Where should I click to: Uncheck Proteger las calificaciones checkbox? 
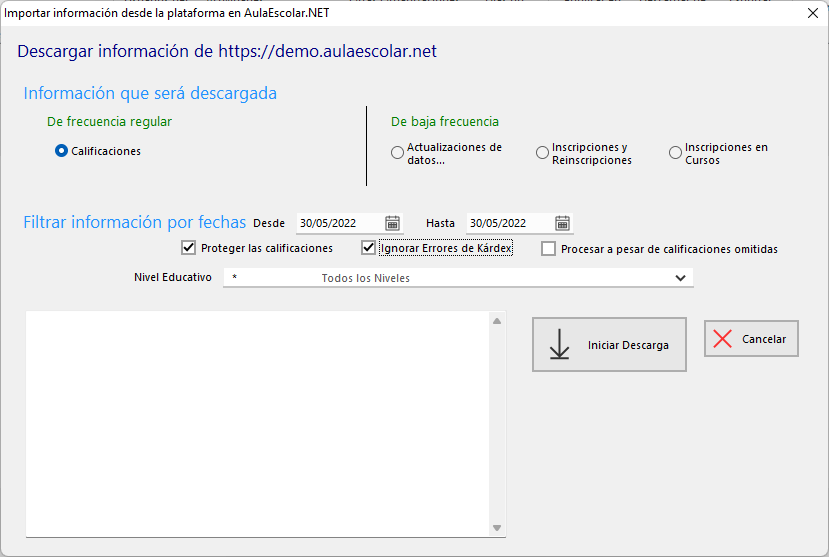pos(188,248)
